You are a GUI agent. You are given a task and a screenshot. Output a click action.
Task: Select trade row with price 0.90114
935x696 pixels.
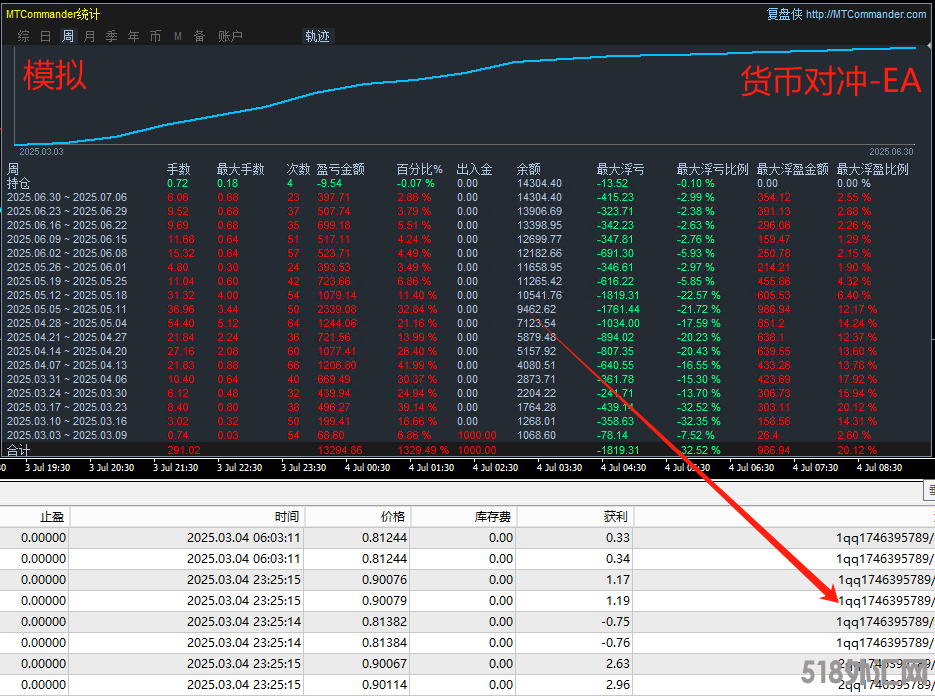pyautogui.click(x=468, y=685)
